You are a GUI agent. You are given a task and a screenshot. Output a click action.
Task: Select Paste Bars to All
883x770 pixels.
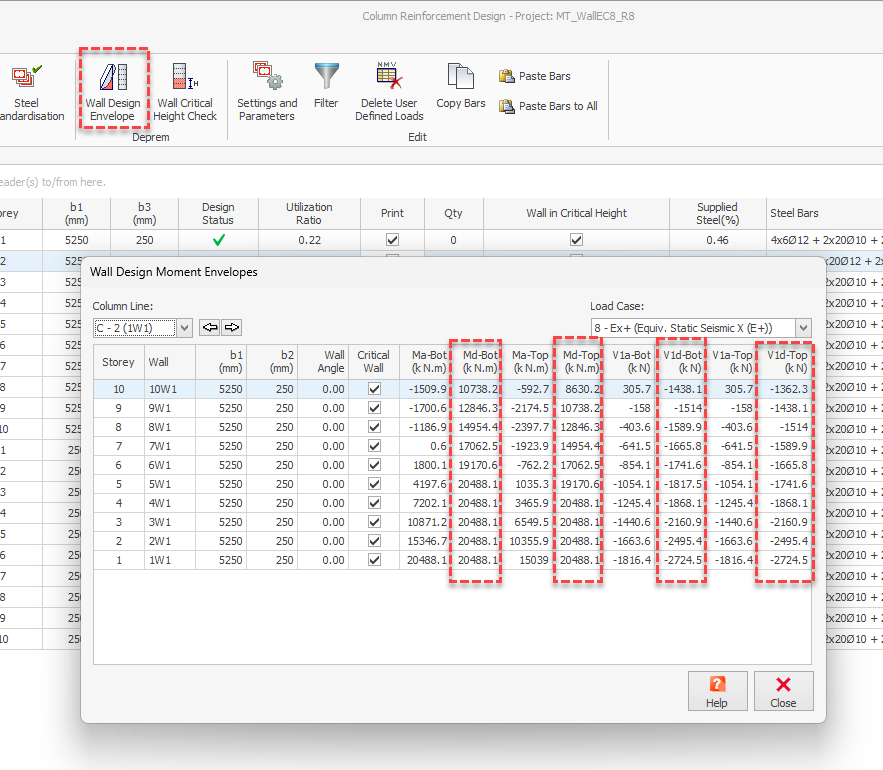click(548, 106)
